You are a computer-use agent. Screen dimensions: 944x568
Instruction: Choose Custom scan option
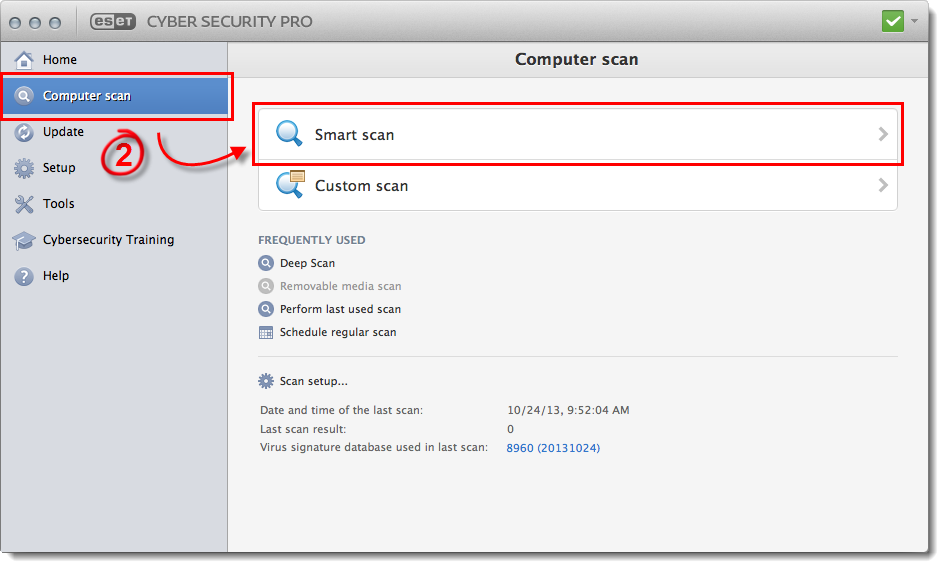(x=578, y=186)
